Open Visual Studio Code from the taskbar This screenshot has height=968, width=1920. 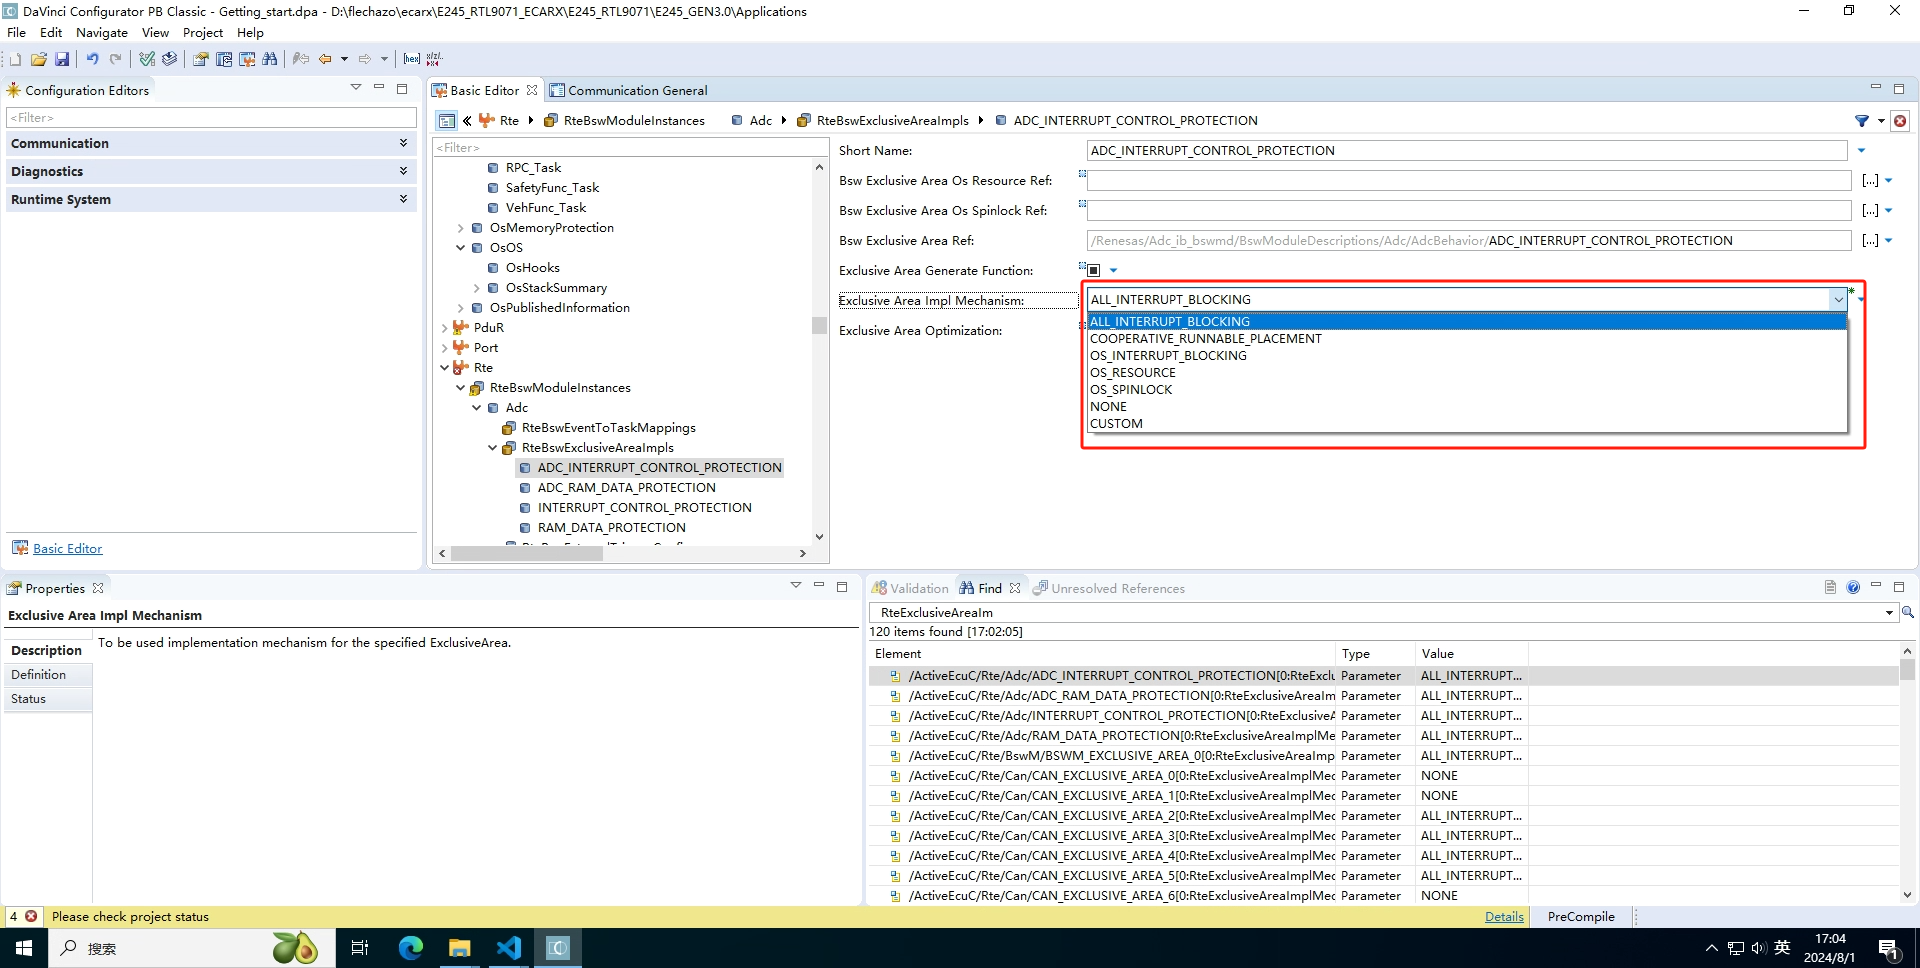(508, 947)
